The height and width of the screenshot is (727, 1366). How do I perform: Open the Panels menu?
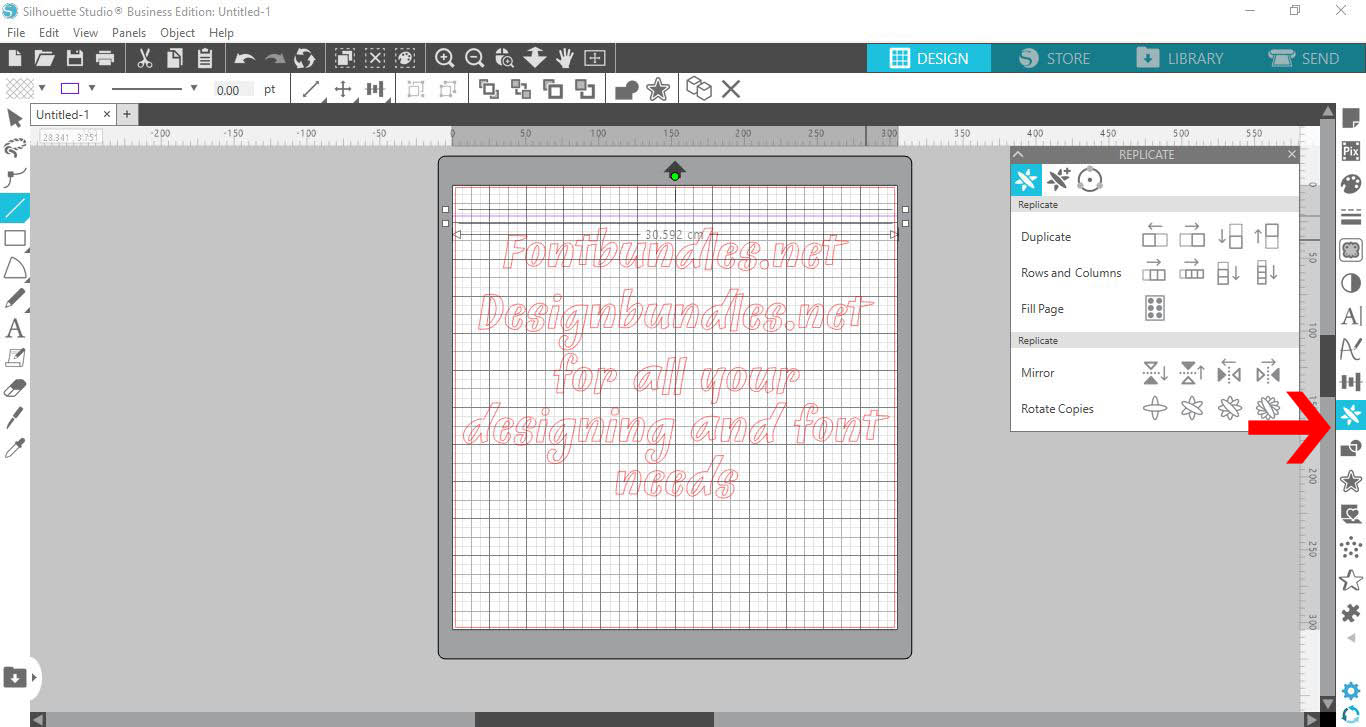pos(129,33)
